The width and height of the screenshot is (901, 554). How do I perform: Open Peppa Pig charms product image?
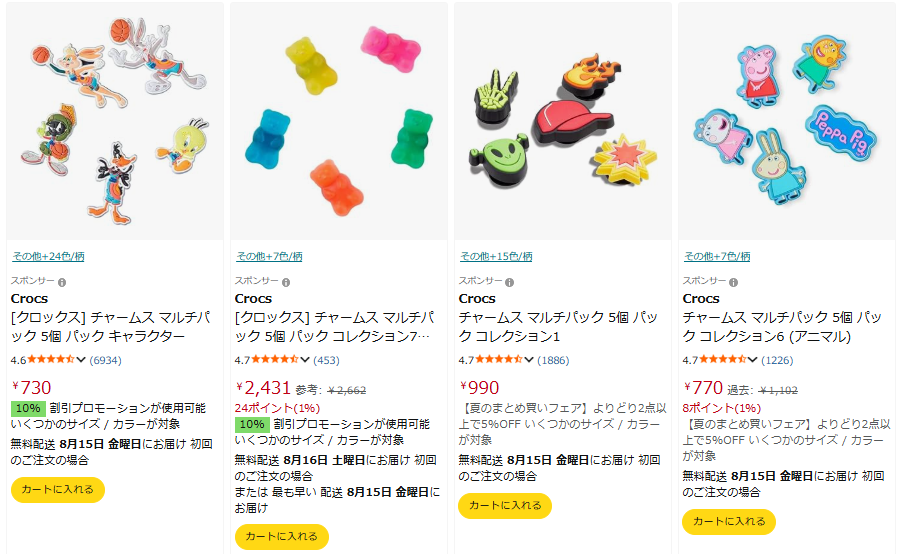tap(787, 121)
